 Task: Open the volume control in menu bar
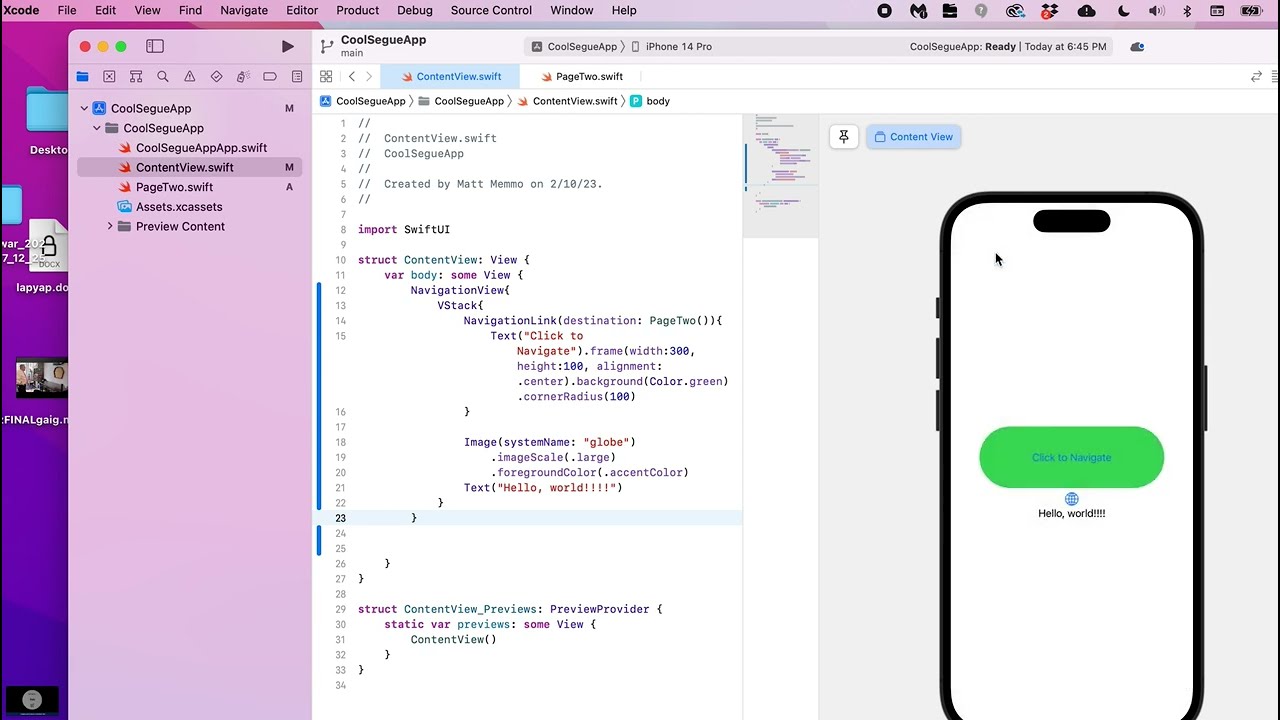click(x=1156, y=11)
